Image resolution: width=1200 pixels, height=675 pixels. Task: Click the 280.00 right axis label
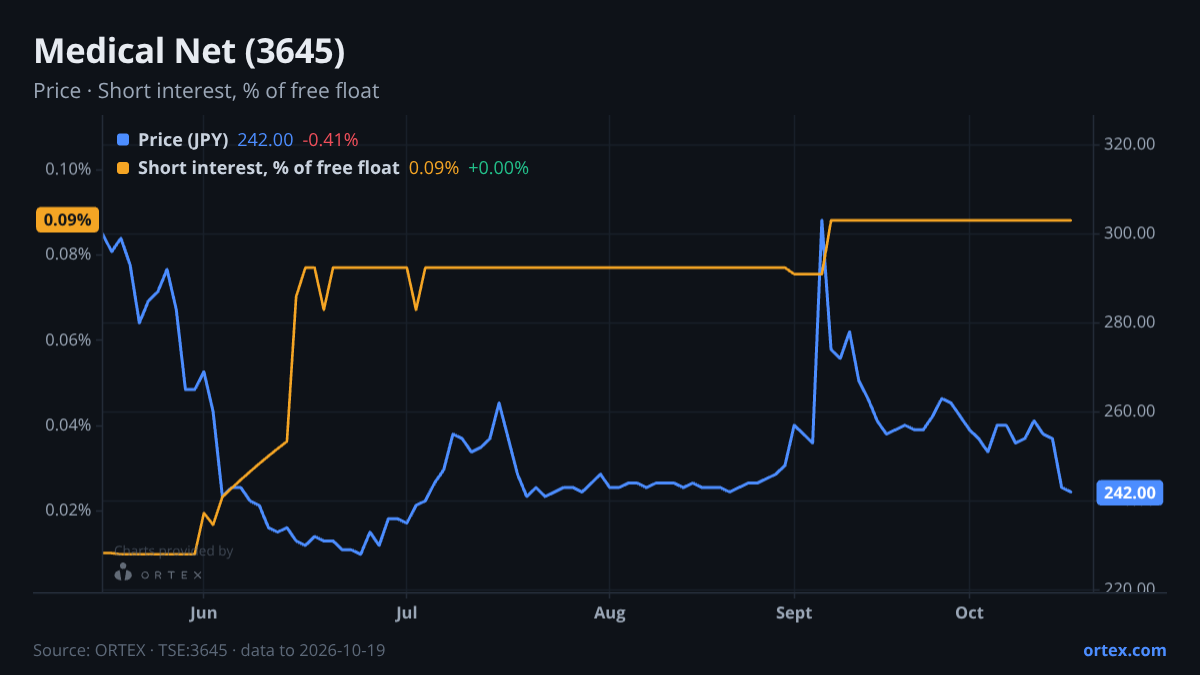[1131, 322]
